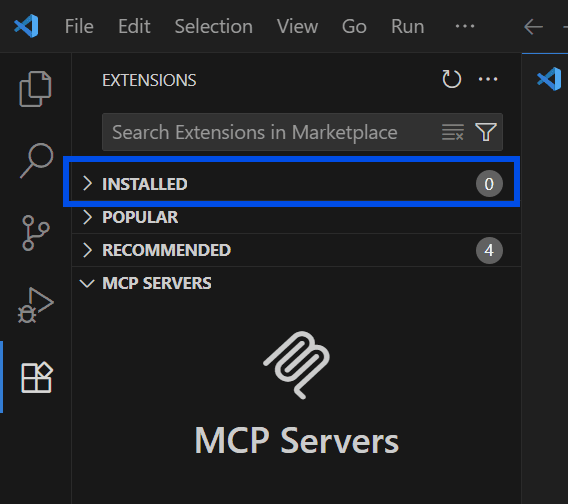The width and height of the screenshot is (568, 504).
Task: Open the Selection menu
Action: click(x=214, y=26)
